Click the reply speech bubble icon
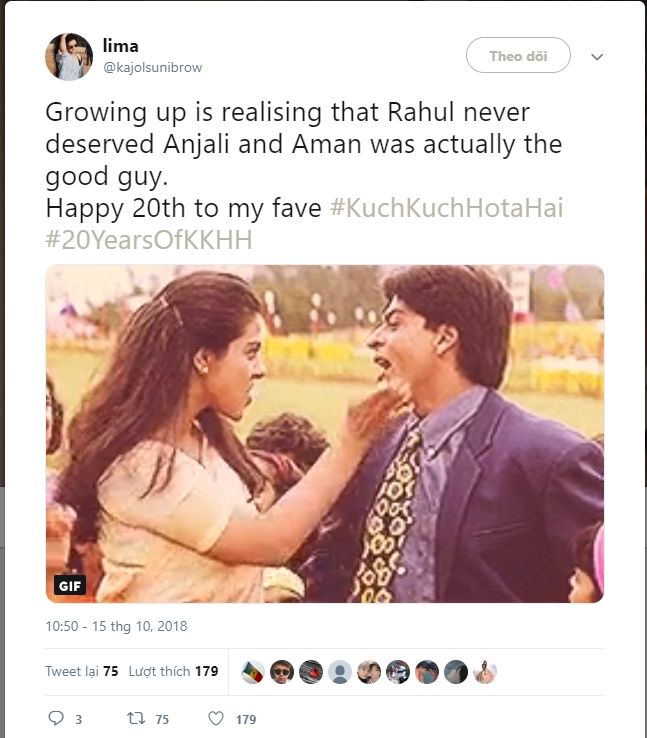Screen dimensions: 647x738 56,718
